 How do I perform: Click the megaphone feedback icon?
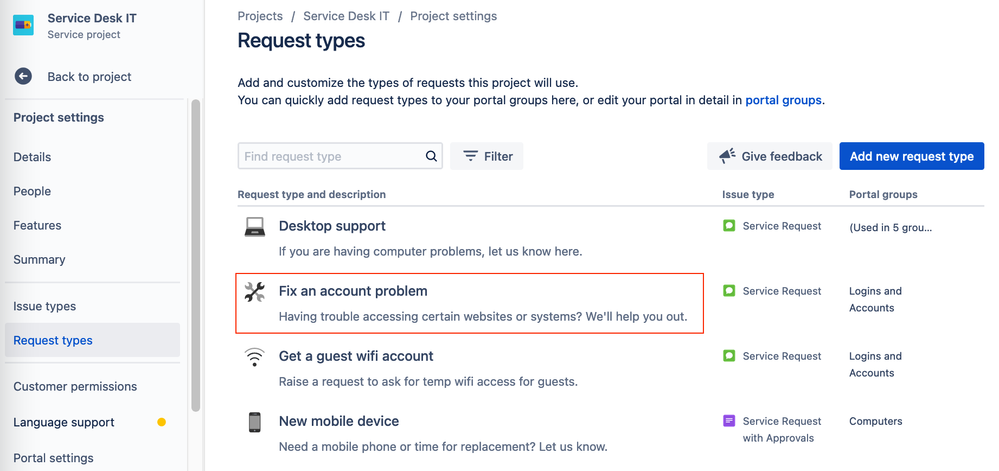point(727,156)
